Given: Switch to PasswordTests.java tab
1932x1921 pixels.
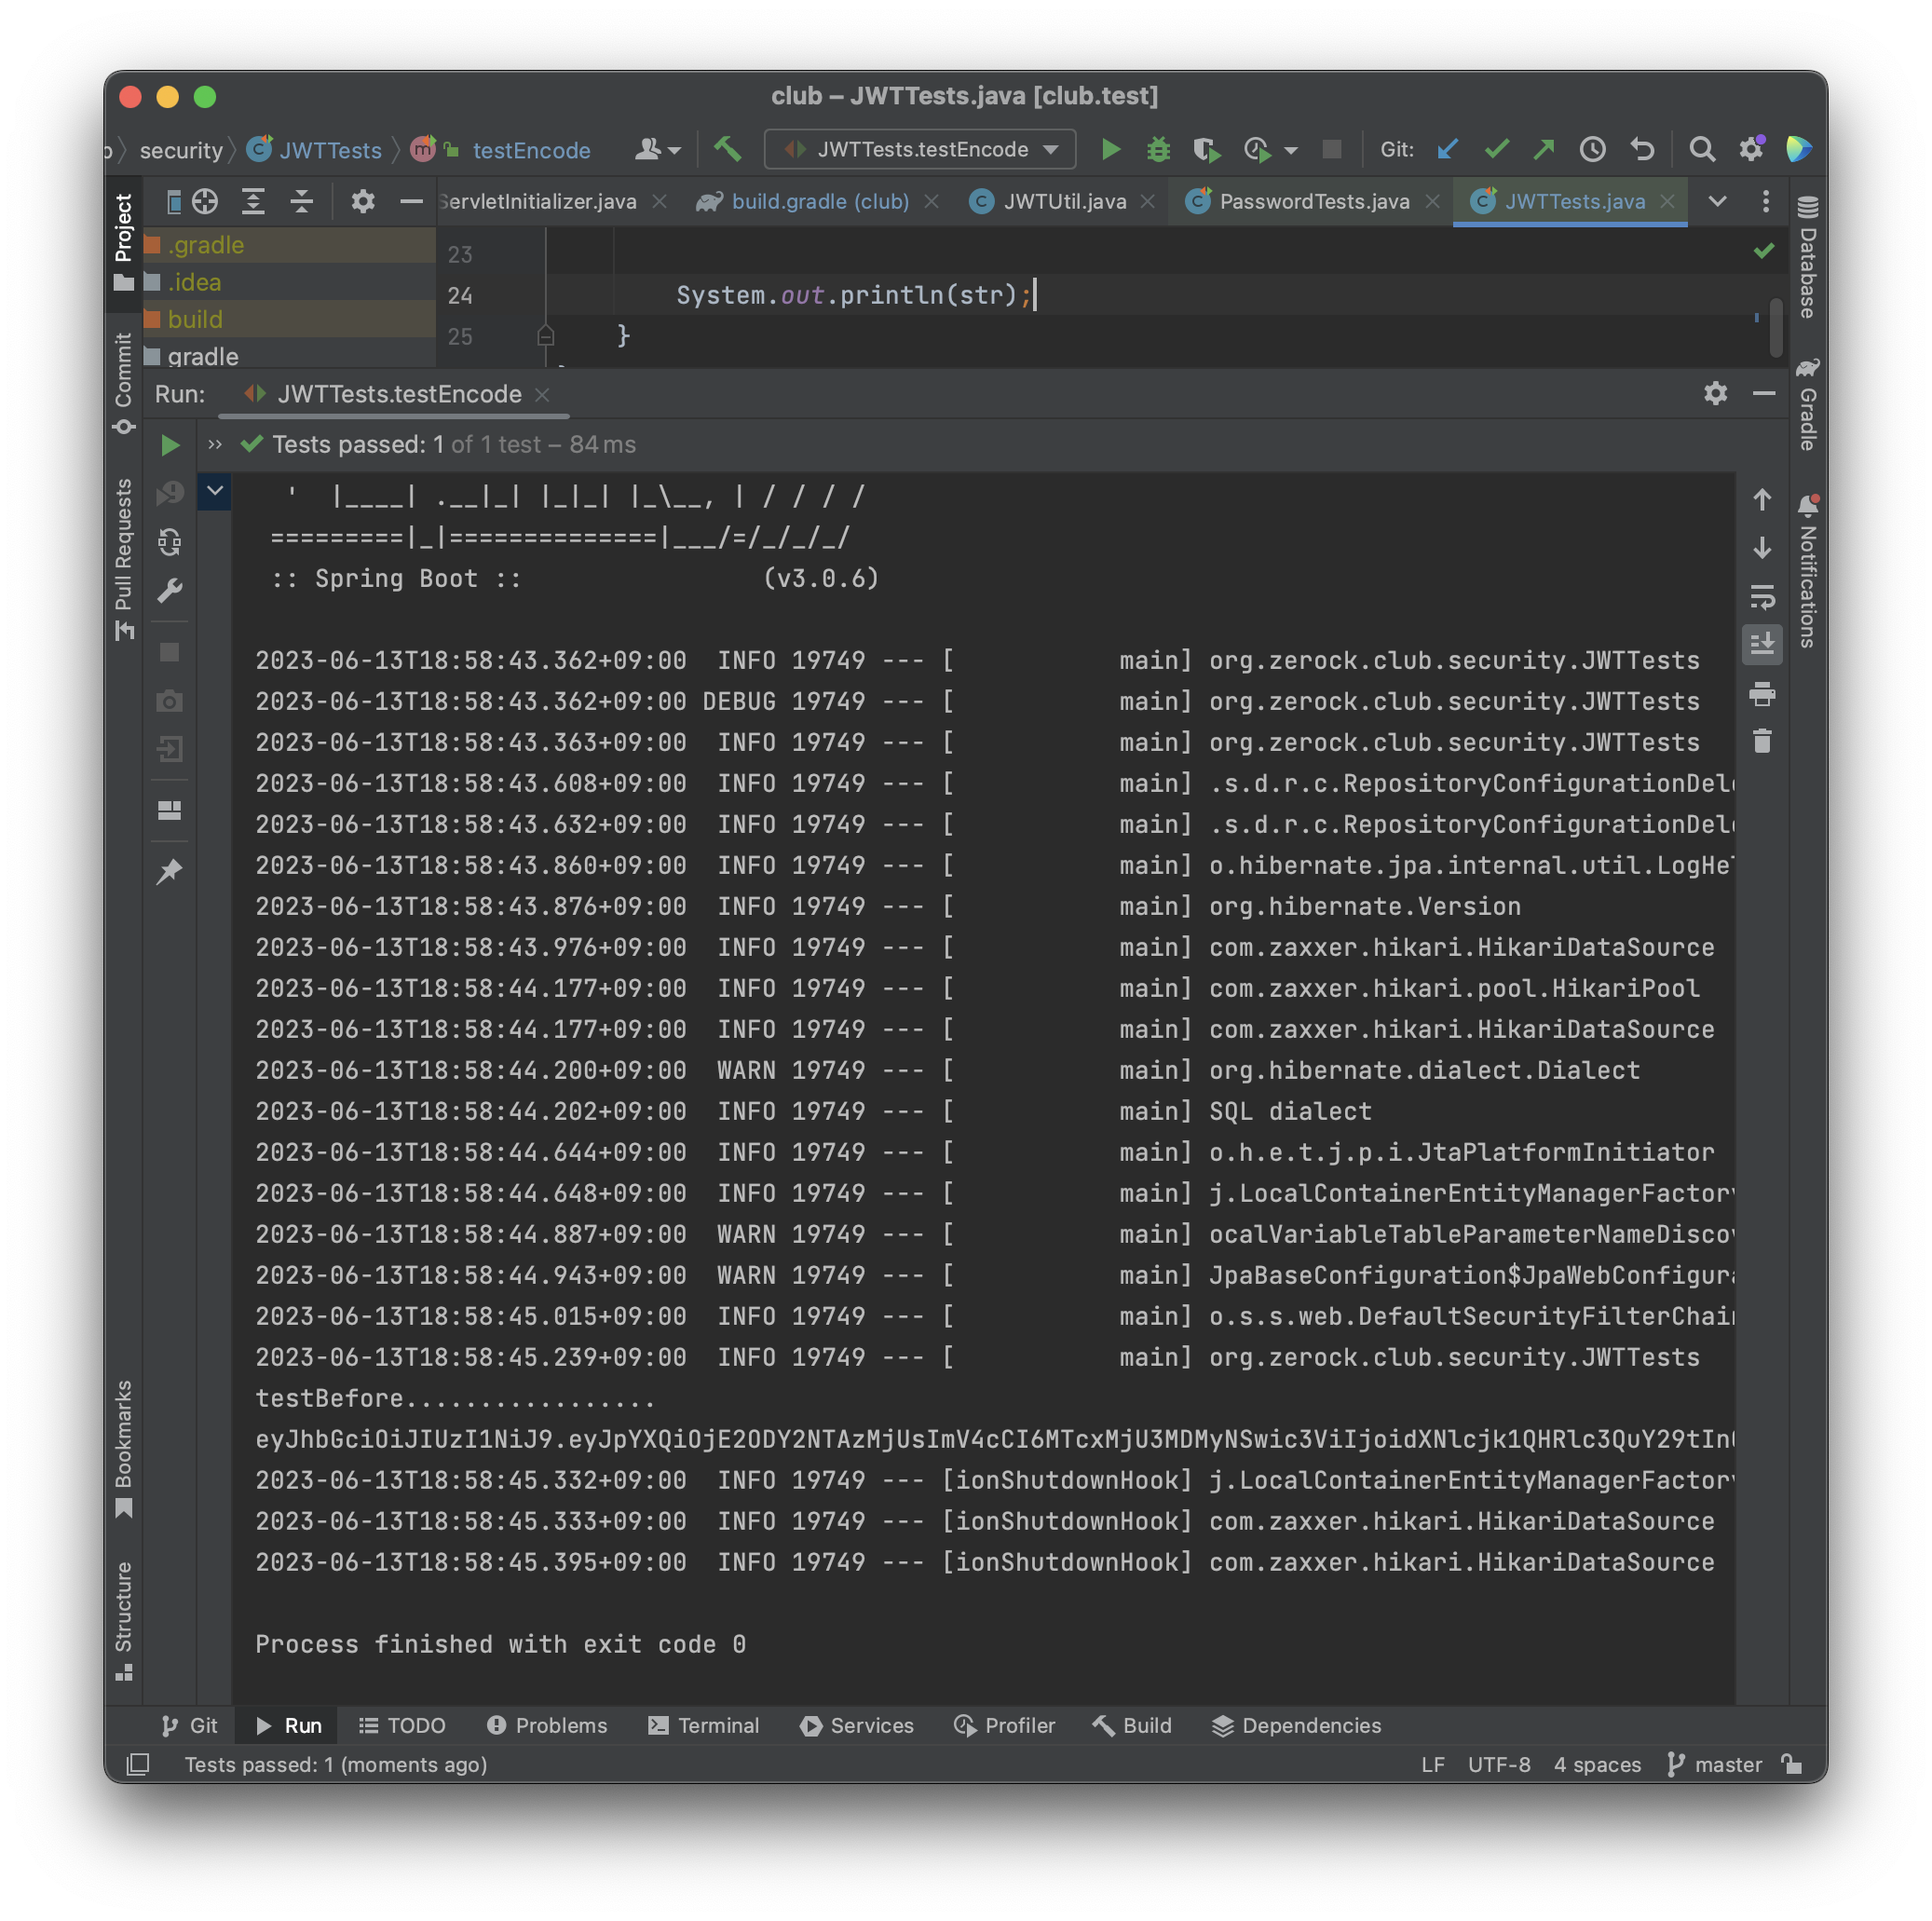Looking at the screenshot, I should [1313, 202].
